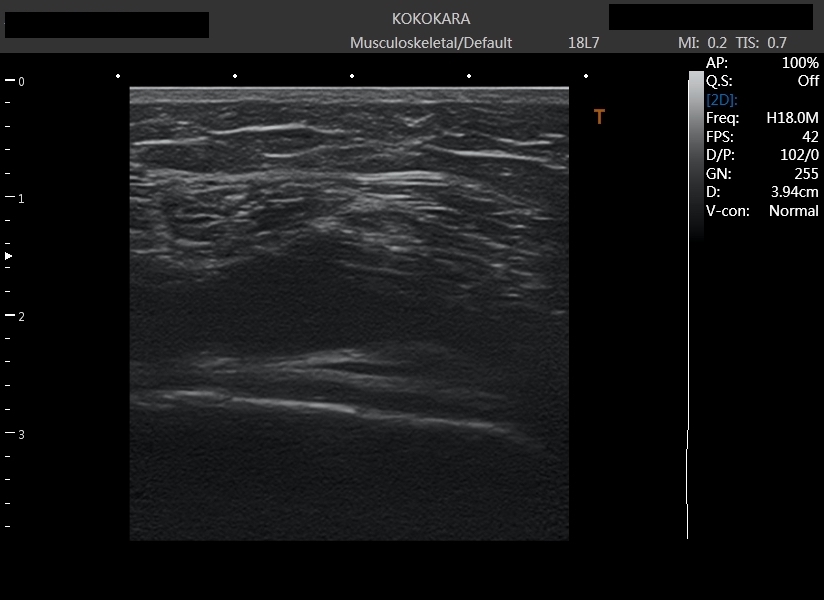Click the 2 cm depth scale marker

pyautogui.click(x=15, y=316)
